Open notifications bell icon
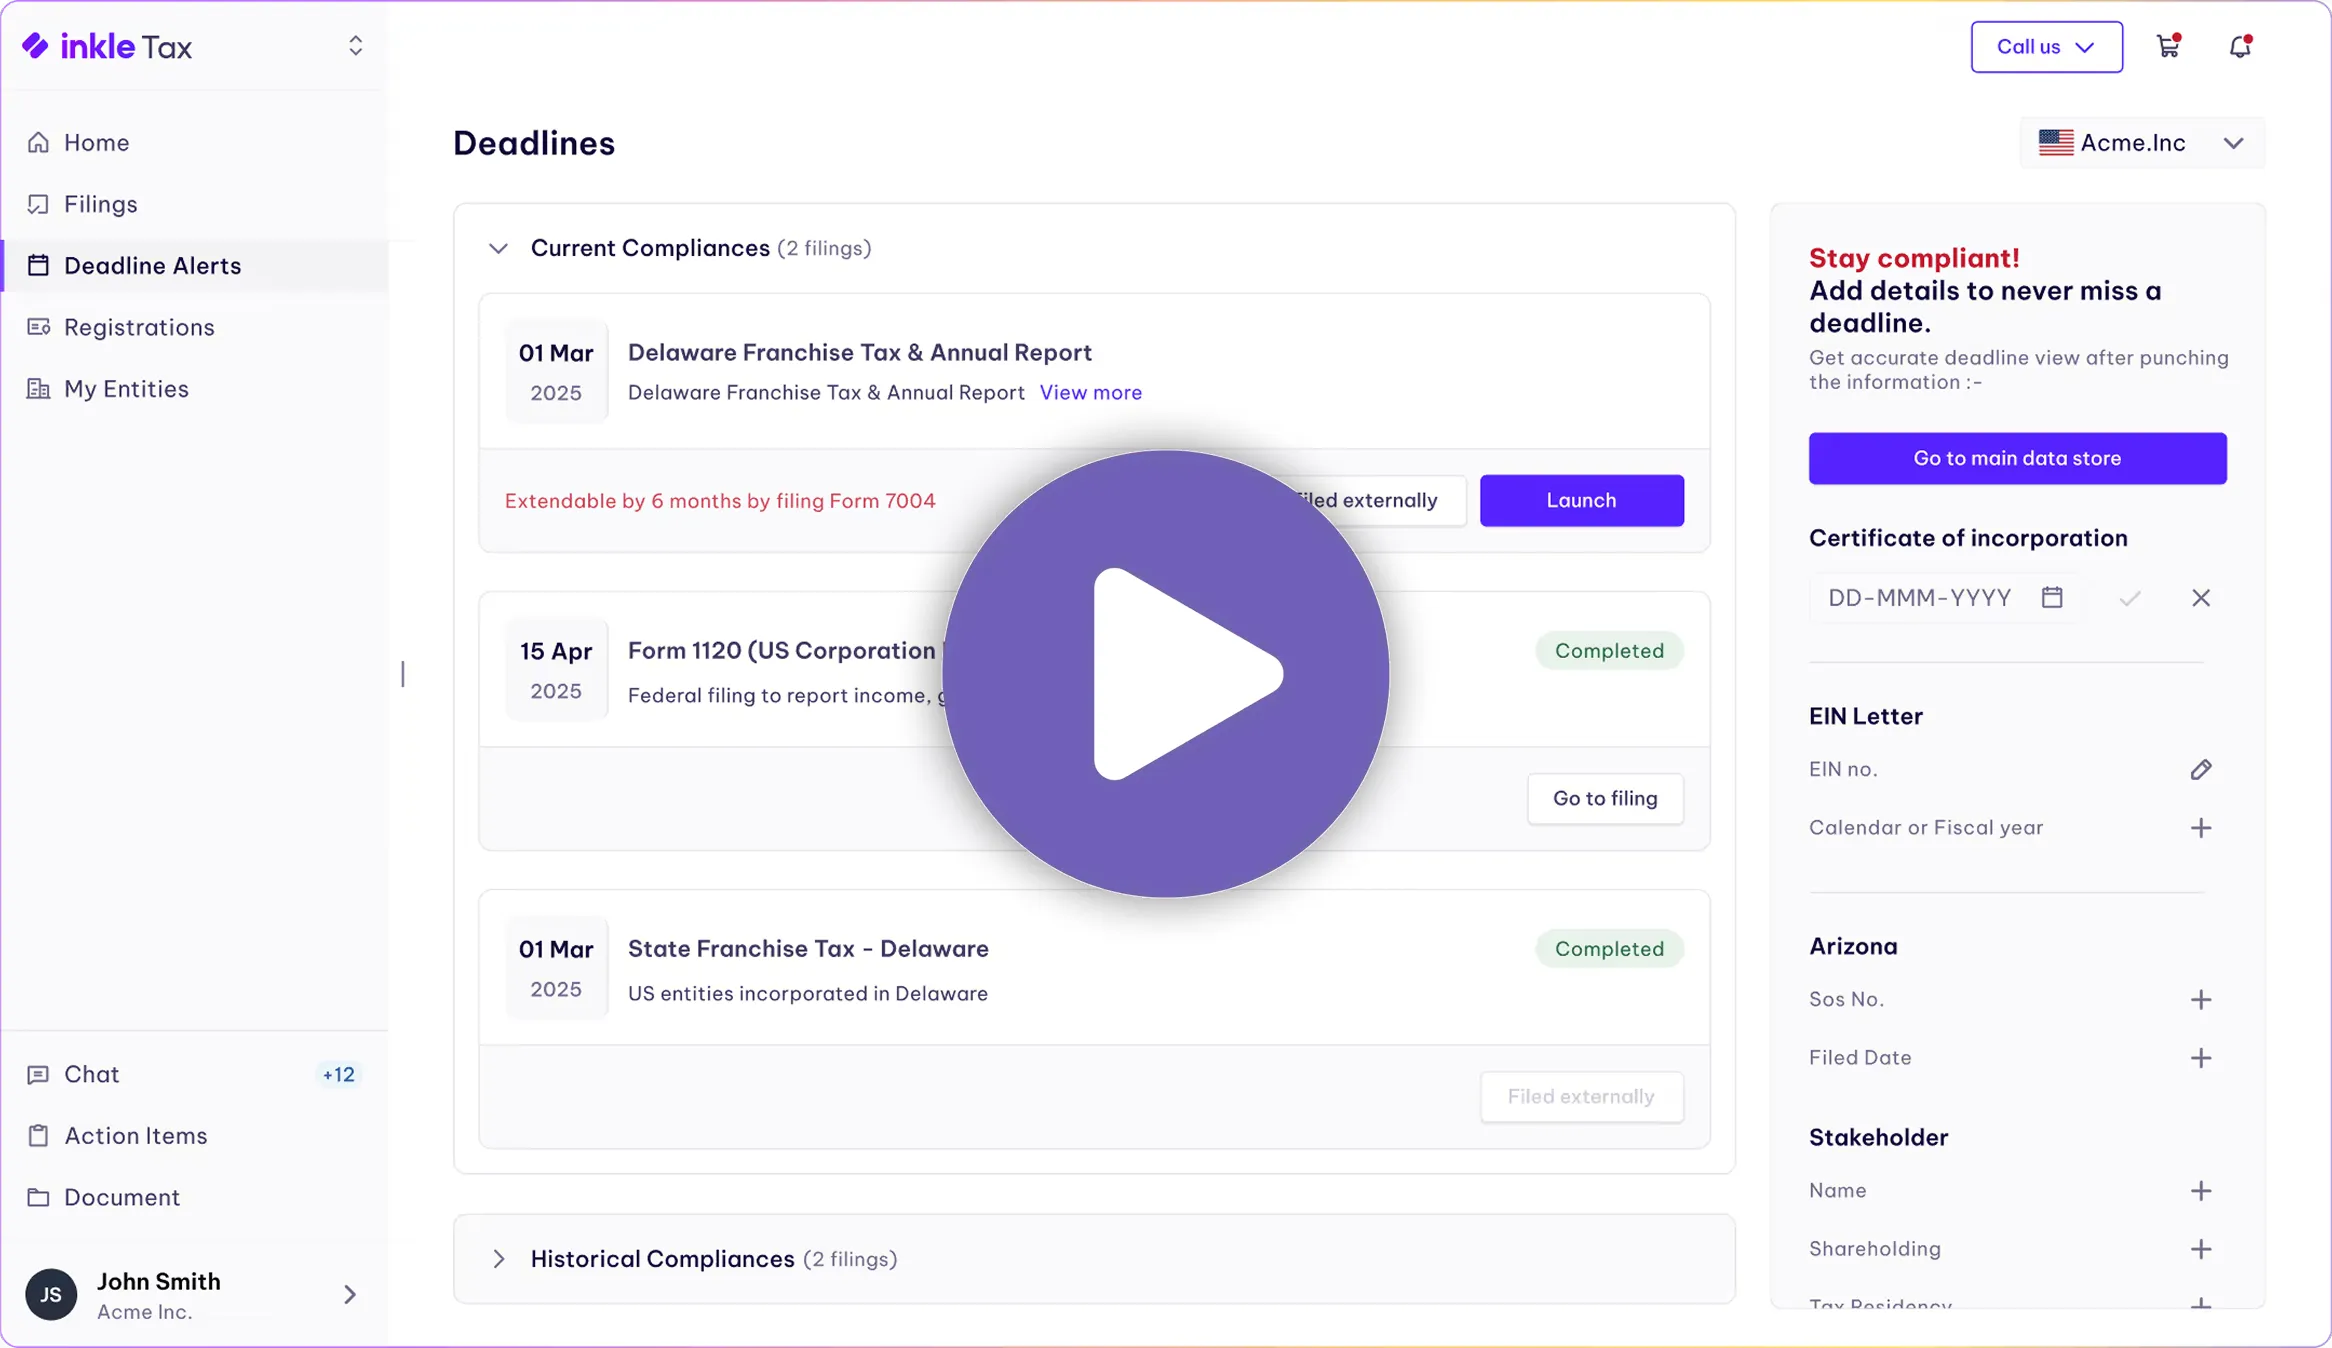2332x1348 pixels. pyautogui.click(x=2239, y=47)
